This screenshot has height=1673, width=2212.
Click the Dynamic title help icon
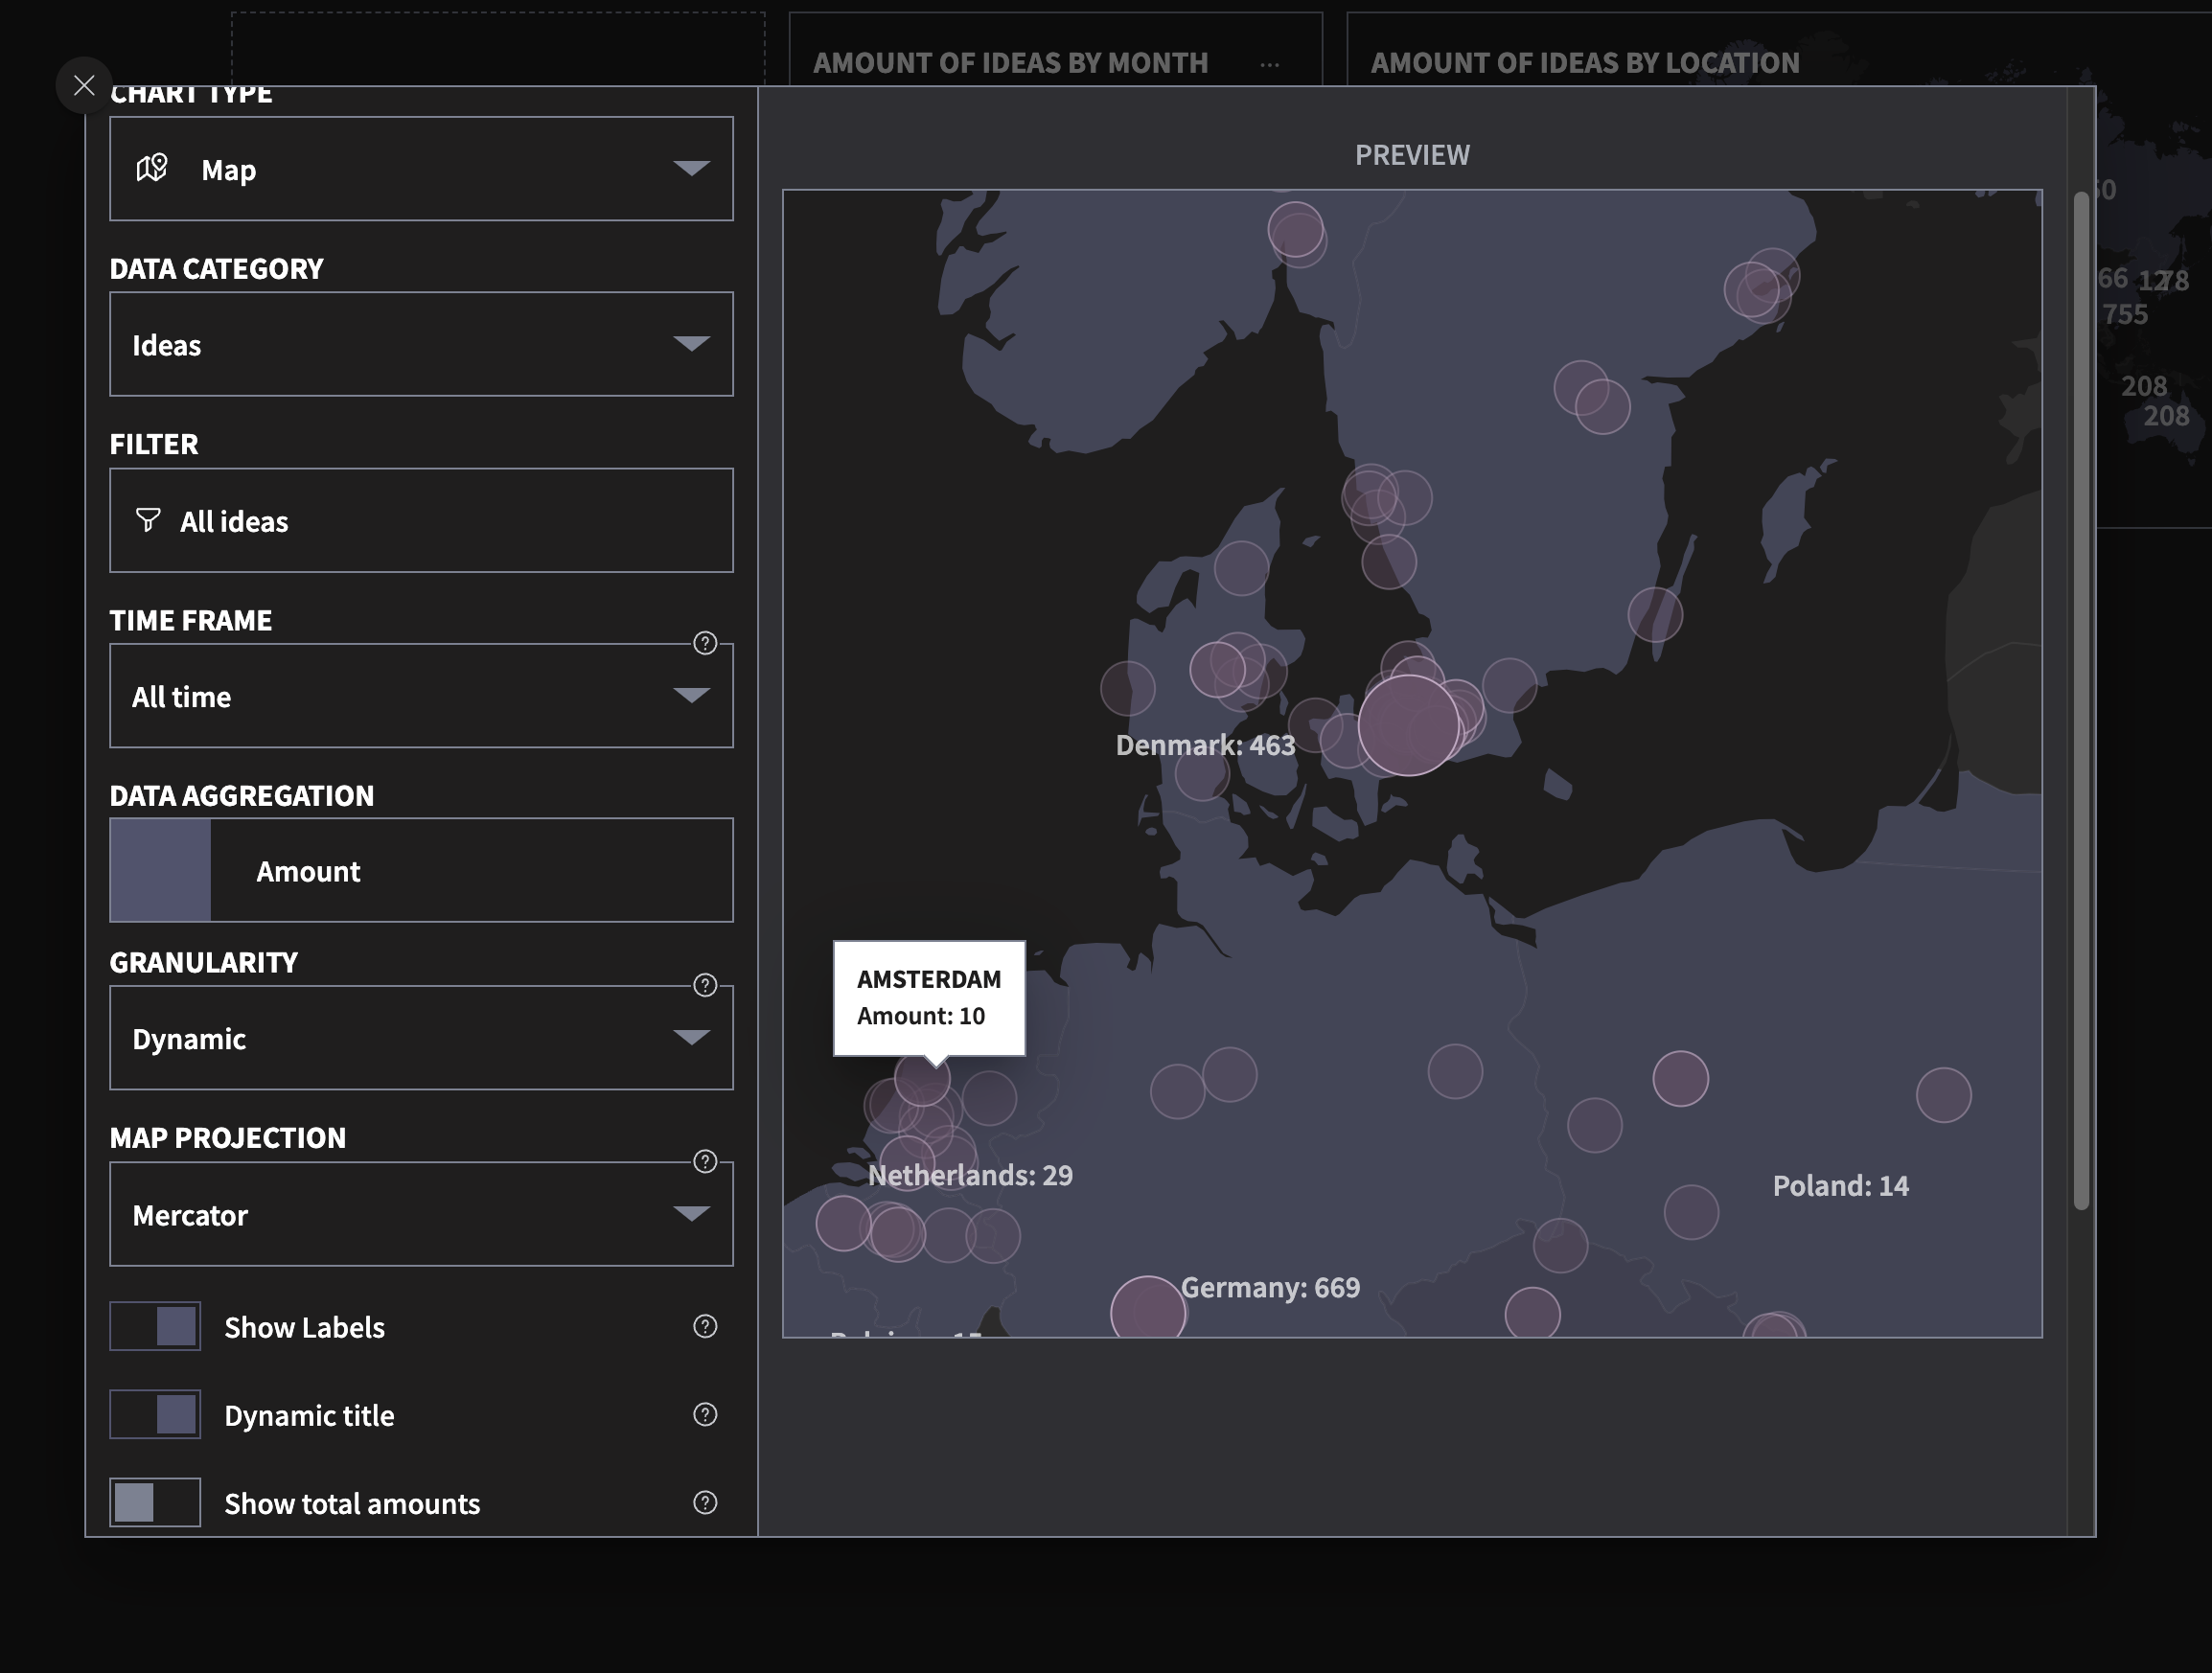705,1414
